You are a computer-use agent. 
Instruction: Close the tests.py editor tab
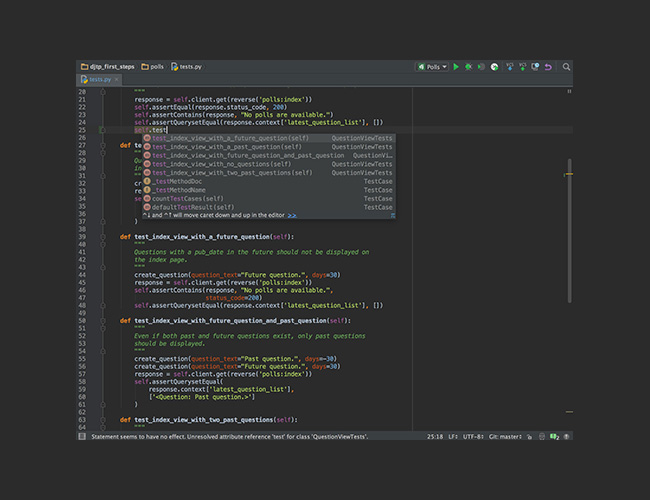tap(116, 79)
